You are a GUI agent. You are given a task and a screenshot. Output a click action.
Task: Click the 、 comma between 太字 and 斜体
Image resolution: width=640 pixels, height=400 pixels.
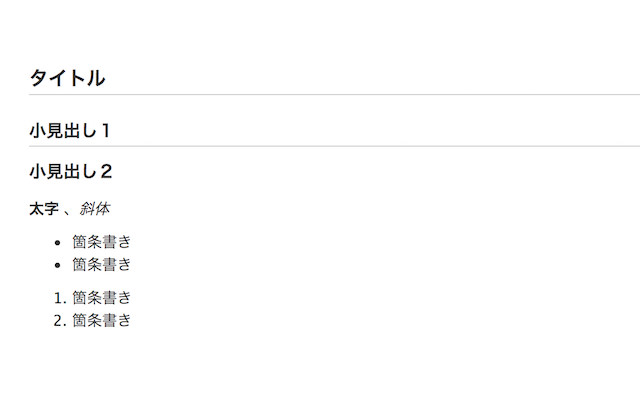coord(68,212)
